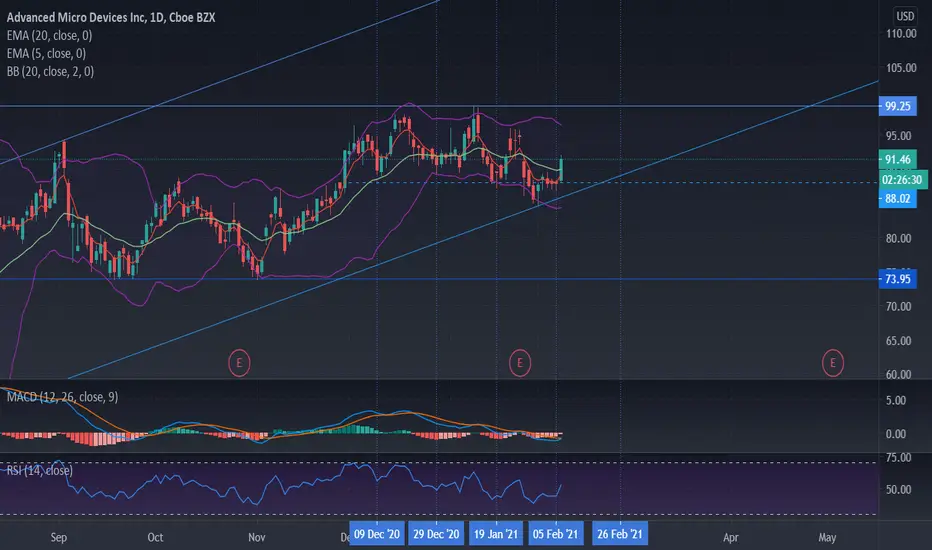Select the 19 Jan '21 date marker
Viewport: 932px width, 550px height.
[496, 534]
